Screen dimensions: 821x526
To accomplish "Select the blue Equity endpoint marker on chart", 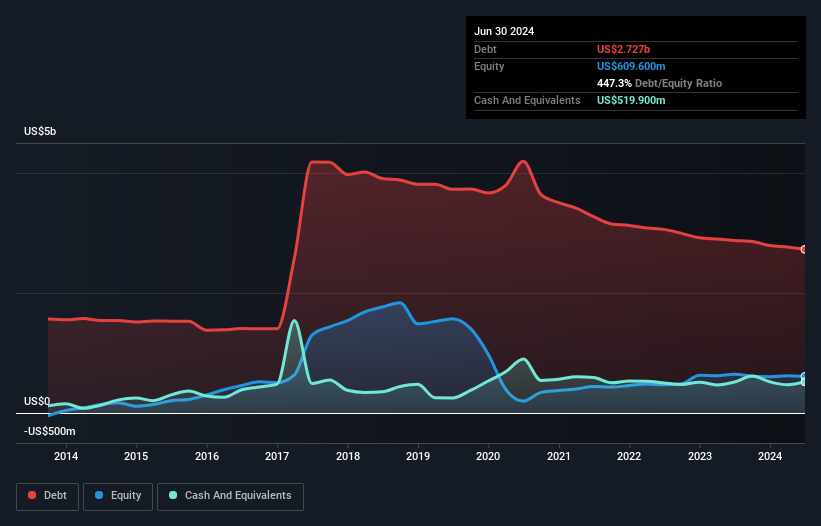I will [x=804, y=376].
